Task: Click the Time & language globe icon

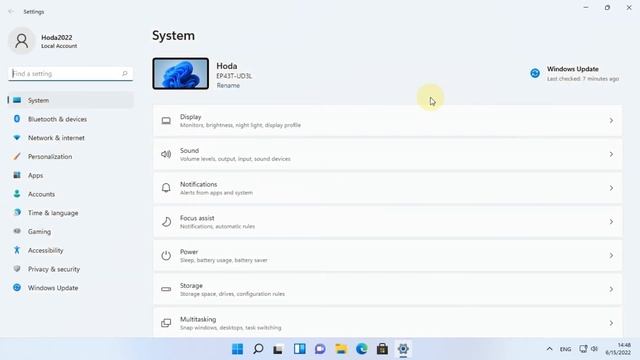Action: pyautogui.click(x=17, y=213)
